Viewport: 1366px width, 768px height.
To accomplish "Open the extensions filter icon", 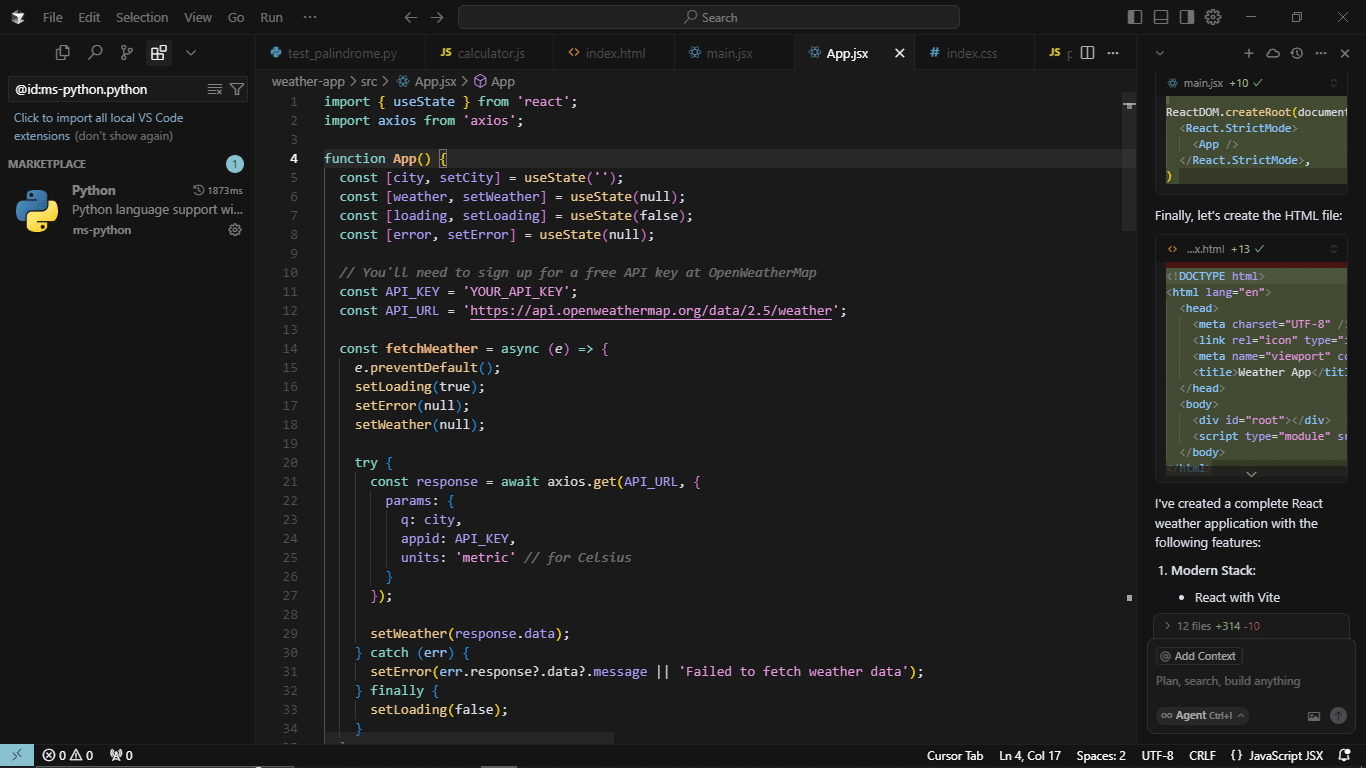I will (237, 89).
